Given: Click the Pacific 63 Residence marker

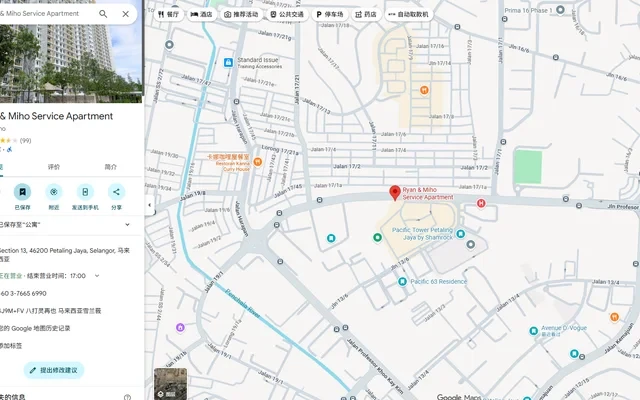Looking at the screenshot, I should tap(402, 282).
